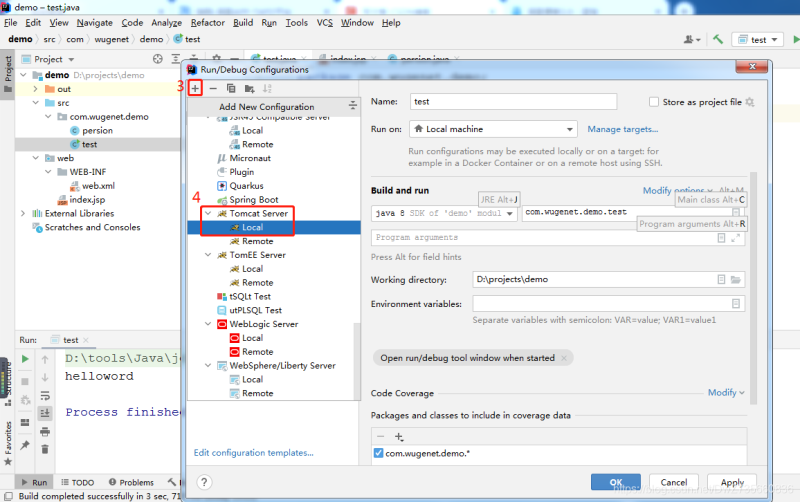Click the Print icon in the Run panel

click(45, 432)
